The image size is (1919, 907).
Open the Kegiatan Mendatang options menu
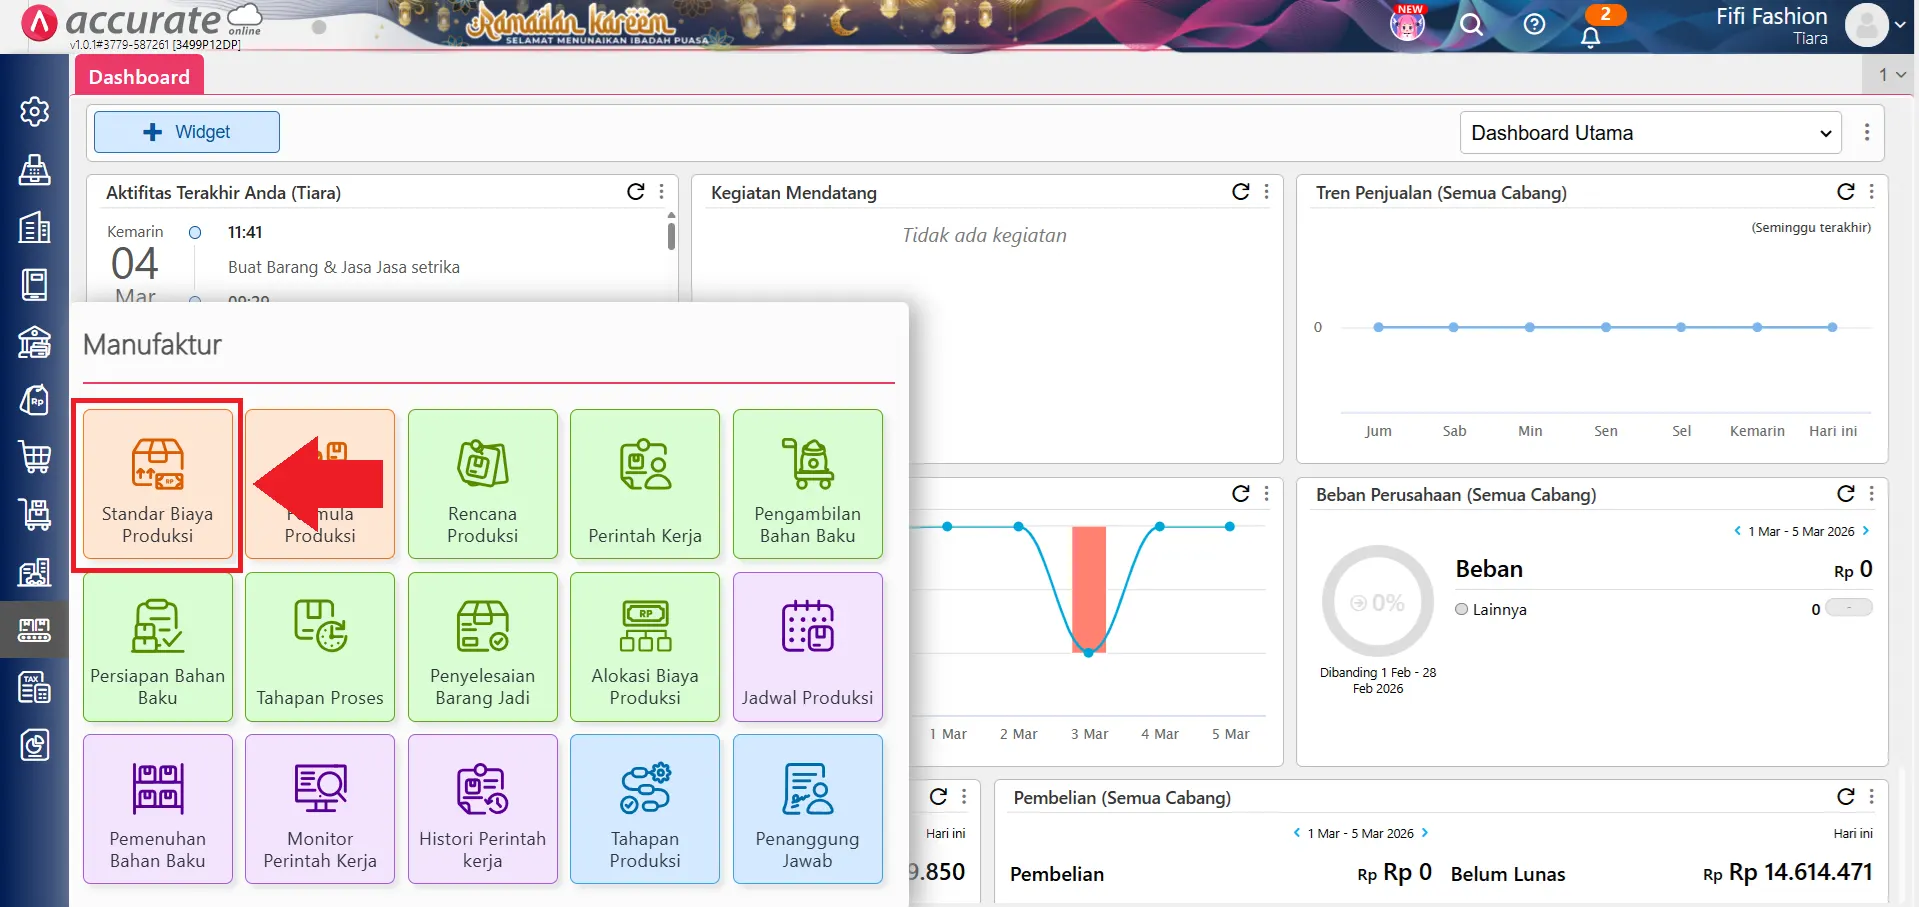[x=1266, y=190]
